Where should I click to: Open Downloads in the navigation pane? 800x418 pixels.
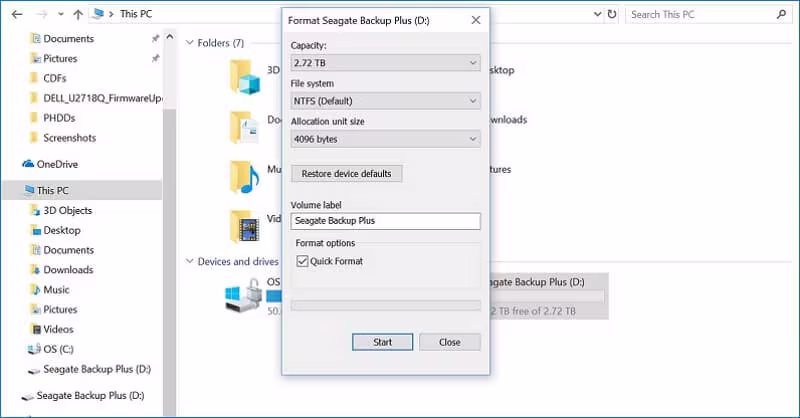coord(68,270)
